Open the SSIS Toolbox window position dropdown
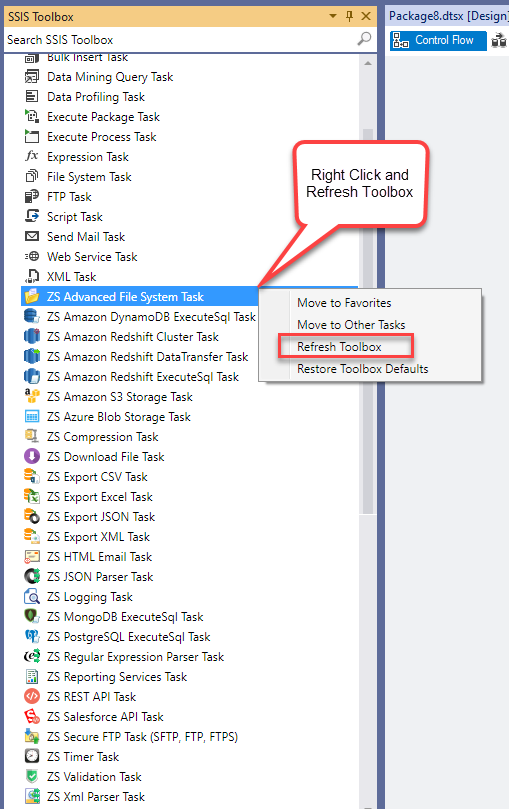Screen dimensions: 509x809 pos(333,17)
